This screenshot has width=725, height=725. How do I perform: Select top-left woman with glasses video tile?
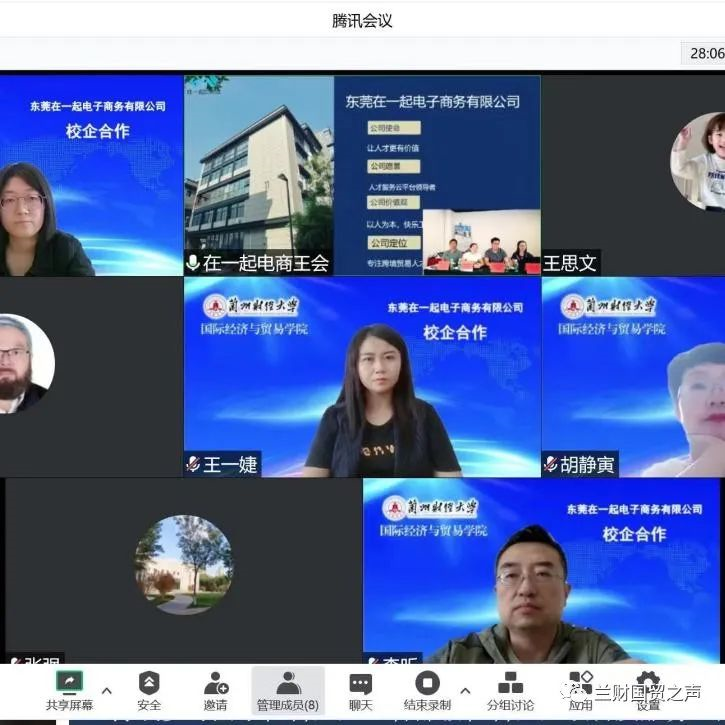[x=92, y=175]
